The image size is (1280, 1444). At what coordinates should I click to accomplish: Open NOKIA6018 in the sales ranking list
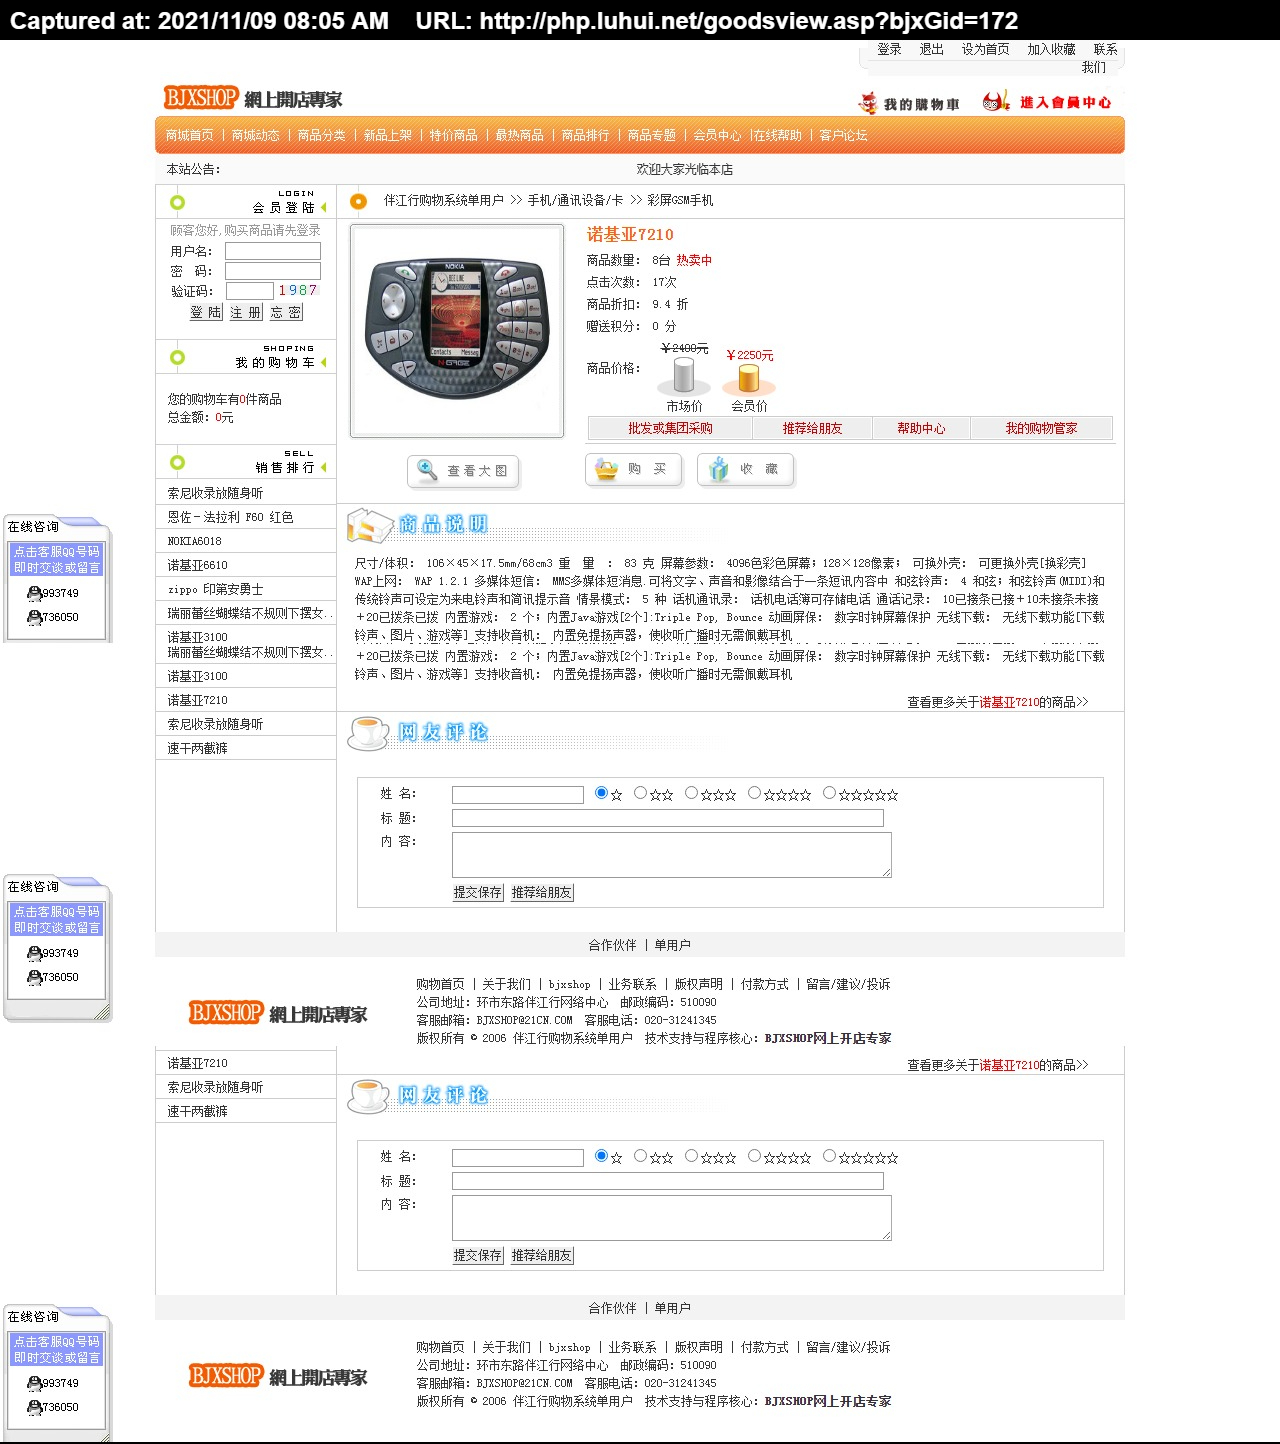click(x=195, y=542)
